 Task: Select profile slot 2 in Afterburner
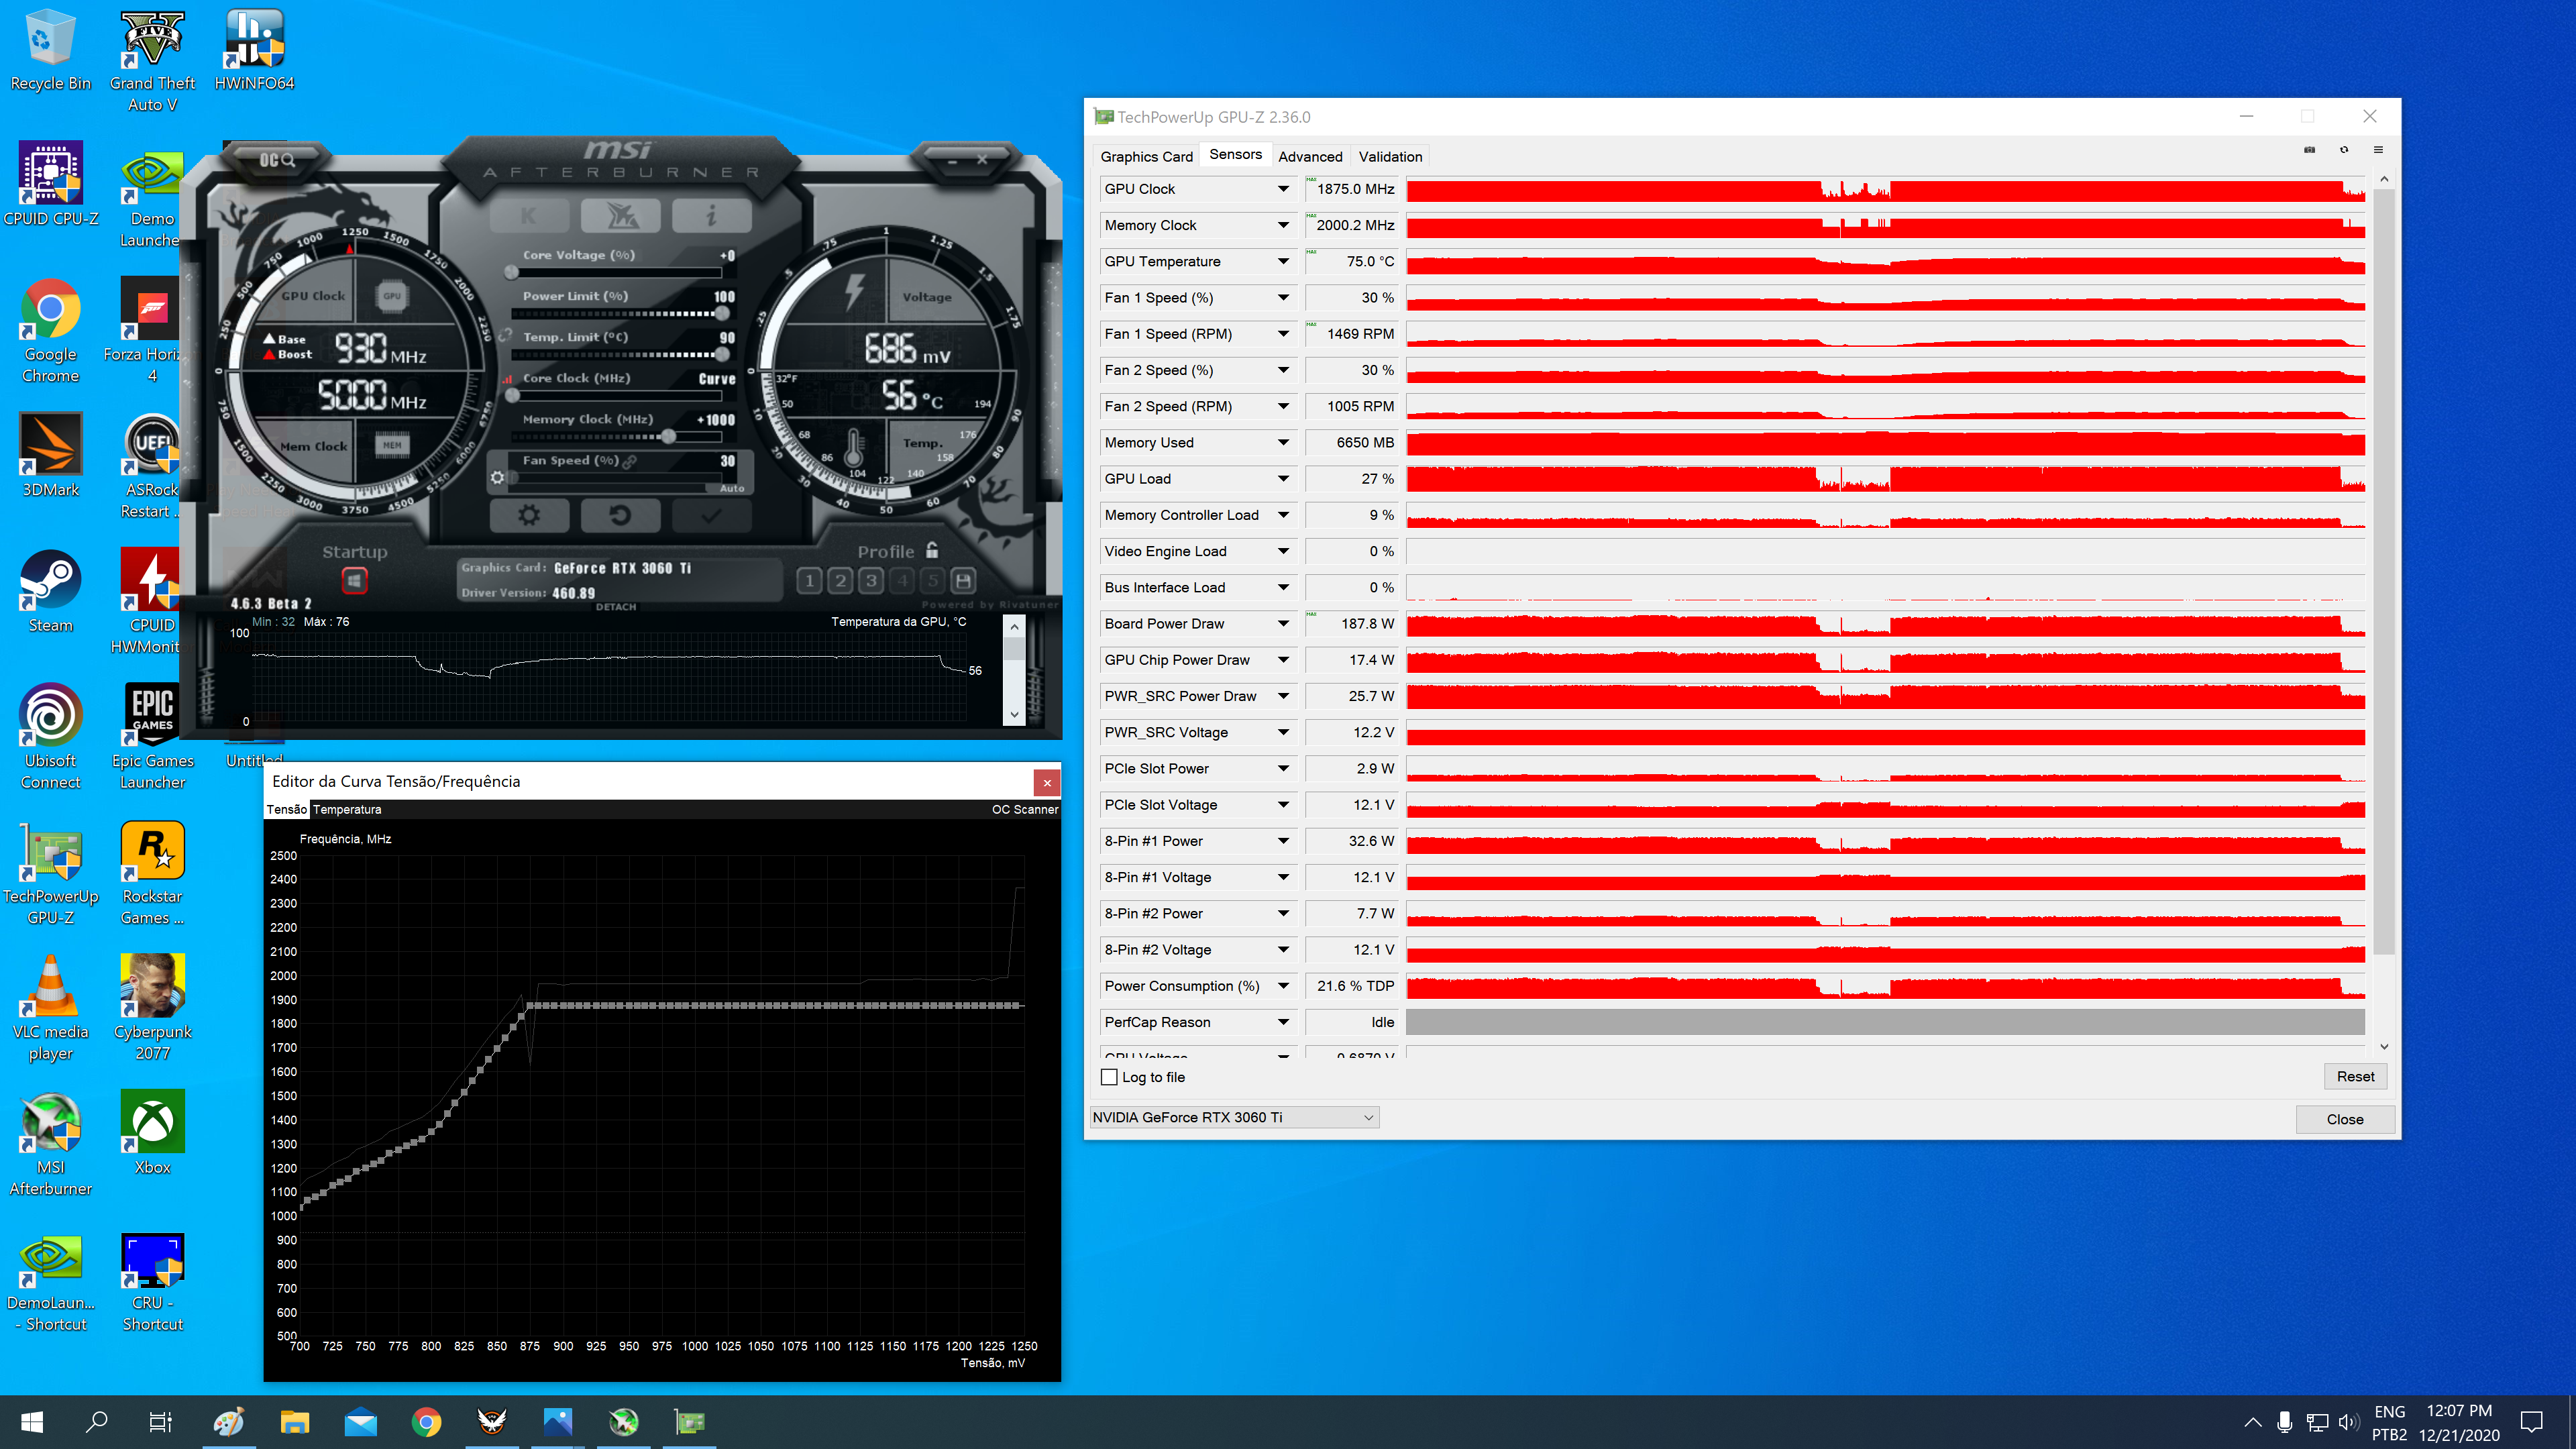(841, 580)
